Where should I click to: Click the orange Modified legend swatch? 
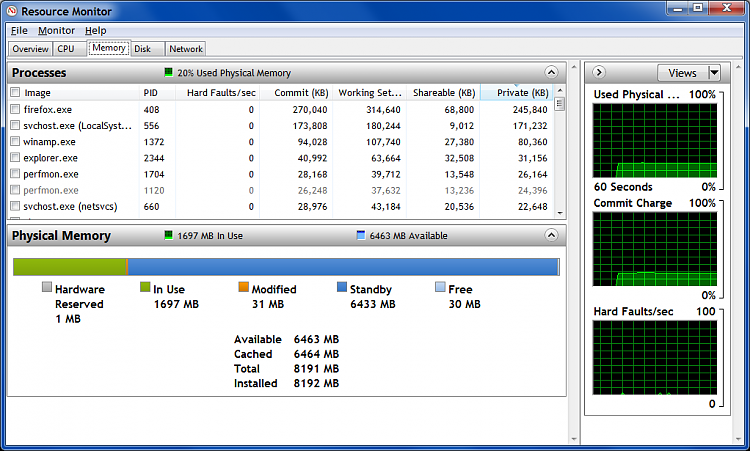243,287
